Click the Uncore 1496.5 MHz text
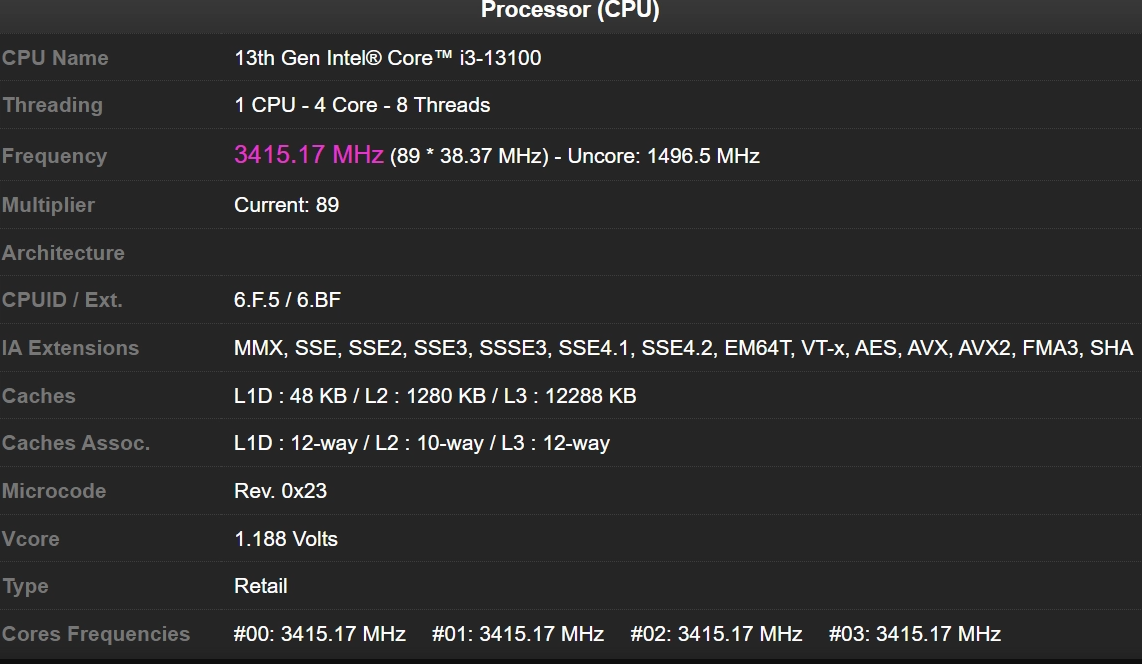Image resolution: width=1142 pixels, height=664 pixels. [x=663, y=156]
